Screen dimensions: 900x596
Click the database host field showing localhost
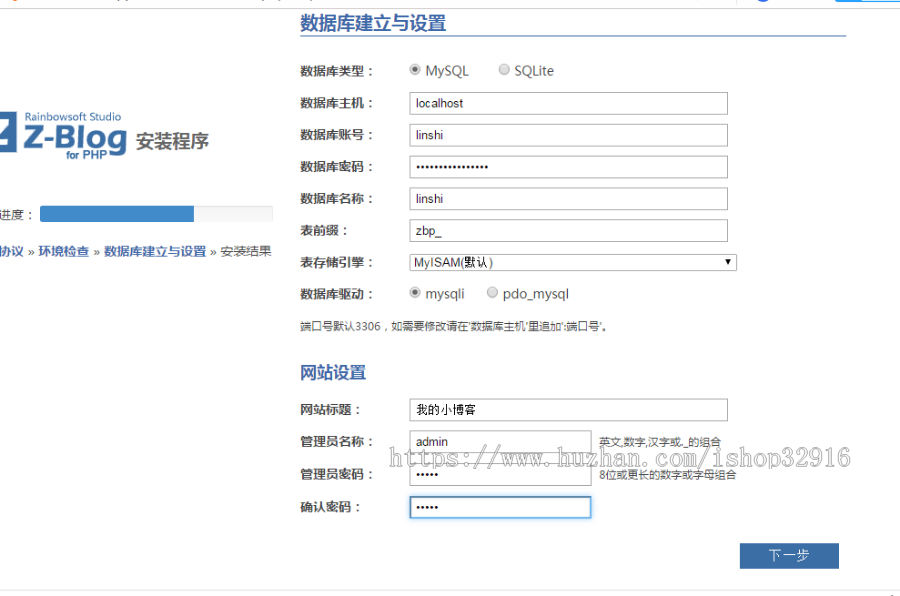coord(567,103)
